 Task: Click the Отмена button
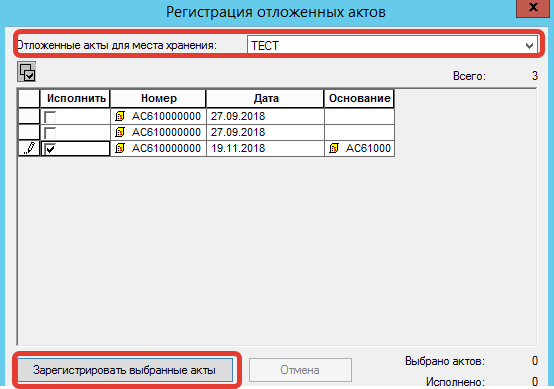[x=300, y=370]
